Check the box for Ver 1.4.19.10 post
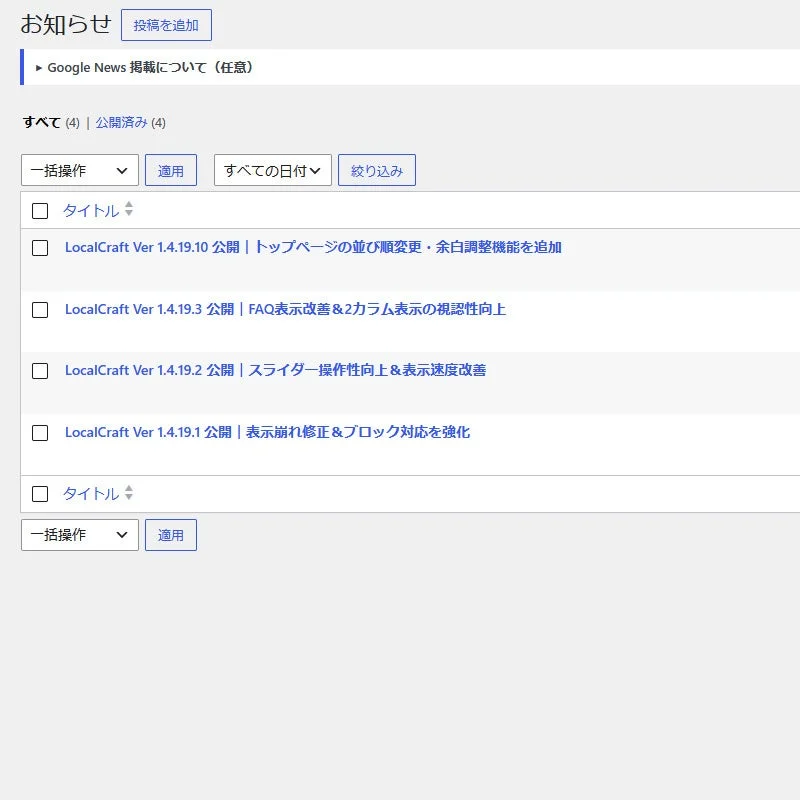The width and height of the screenshot is (800, 800). tap(40, 248)
